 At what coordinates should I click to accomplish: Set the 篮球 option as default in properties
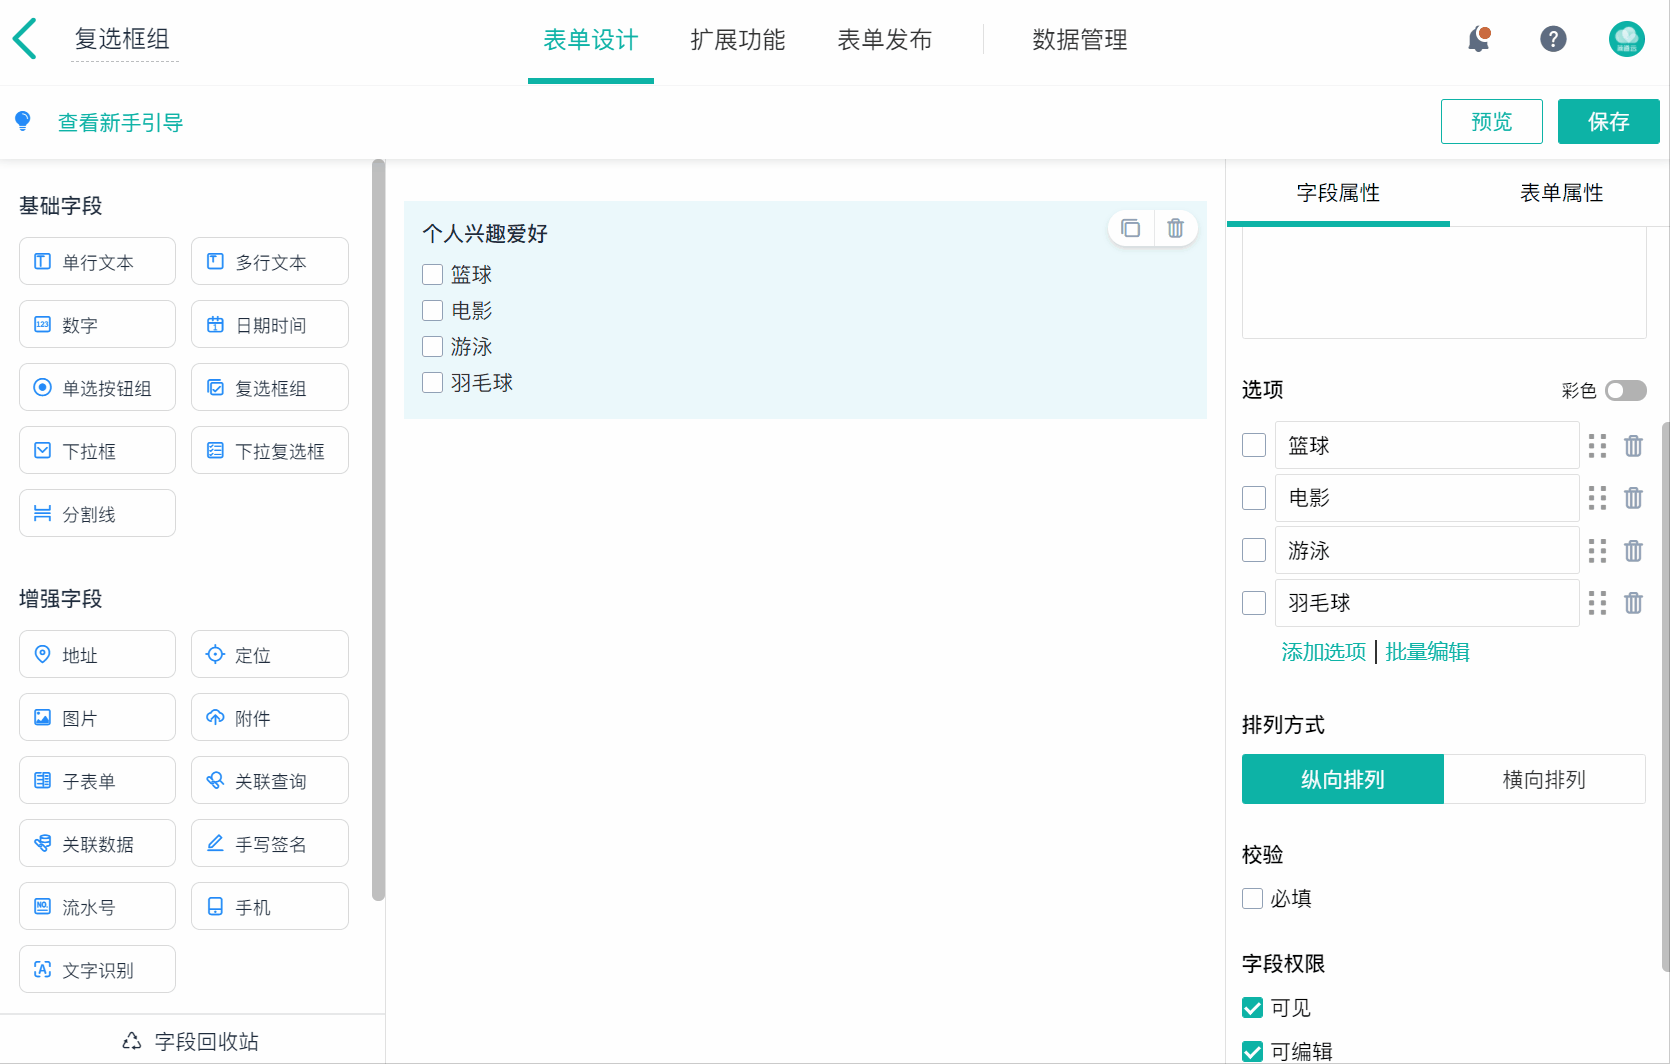tap(1254, 445)
